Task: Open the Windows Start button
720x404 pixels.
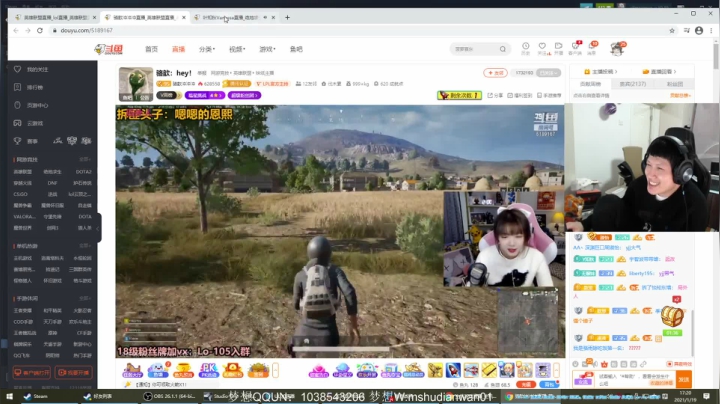Action: click(x=10, y=396)
